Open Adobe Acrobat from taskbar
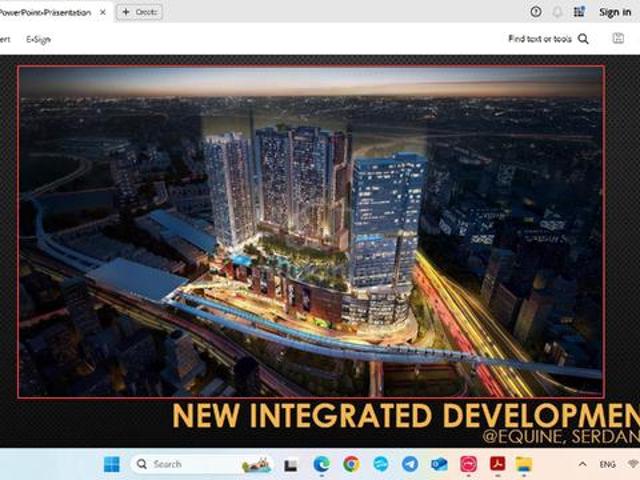The width and height of the screenshot is (640, 480). tap(496, 464)
